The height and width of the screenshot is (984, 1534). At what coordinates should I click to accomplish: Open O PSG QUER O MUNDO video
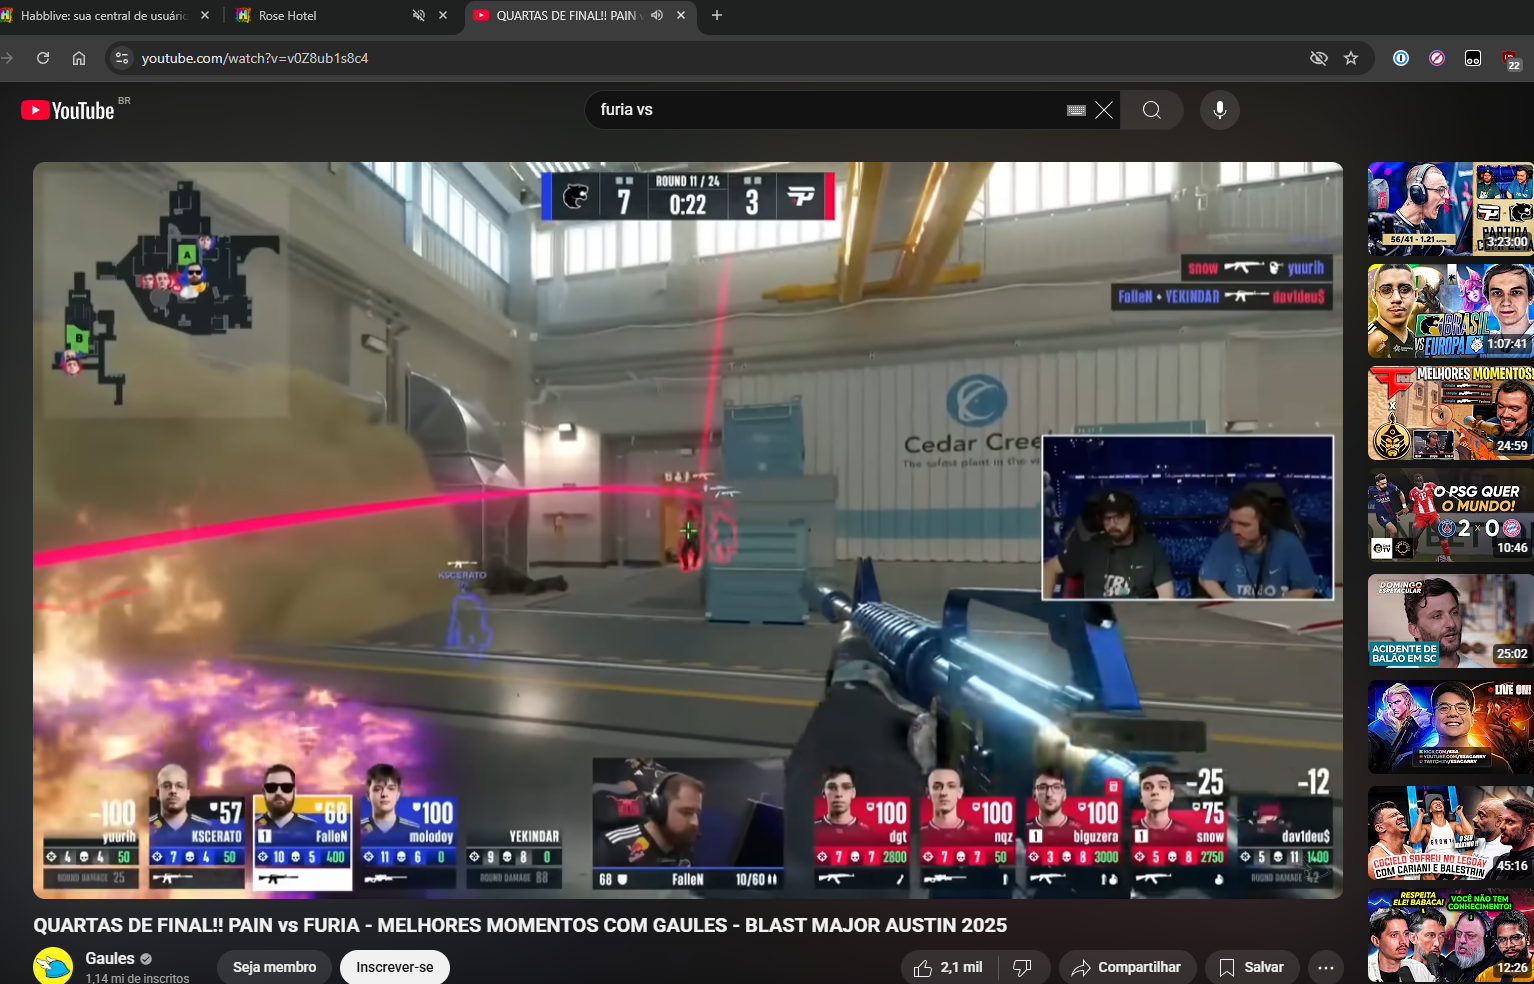pos(1451,515)
